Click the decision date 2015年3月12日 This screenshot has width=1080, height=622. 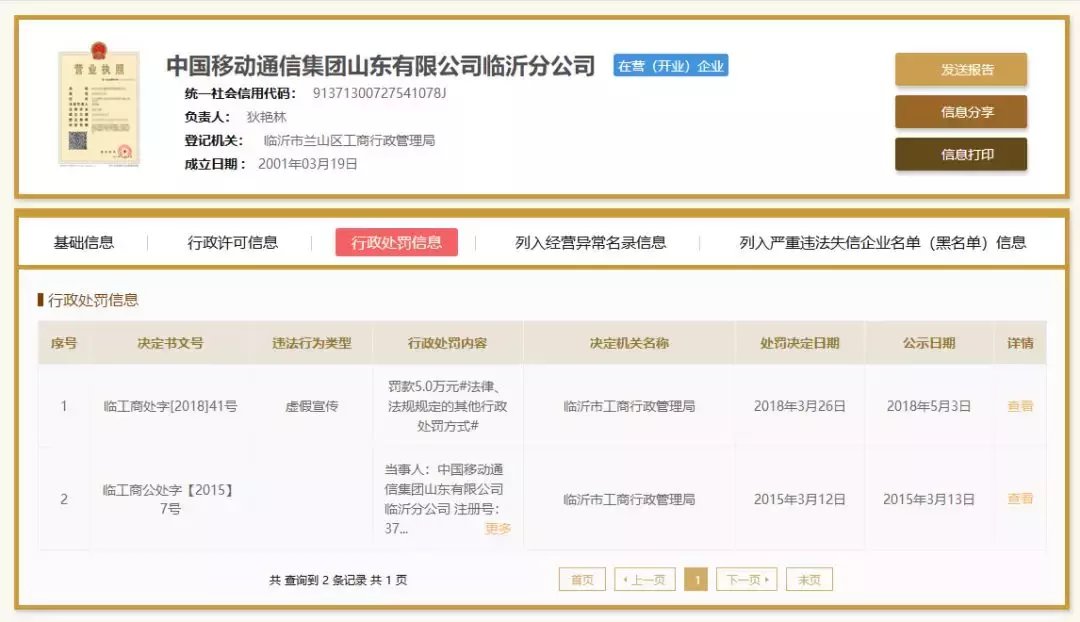(800, 499)
